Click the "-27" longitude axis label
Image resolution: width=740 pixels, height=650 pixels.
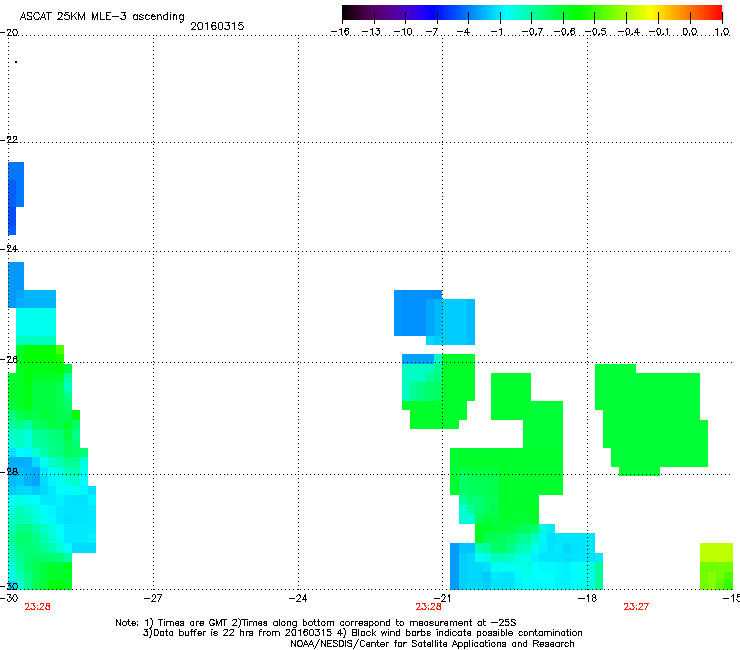[x=153, y=598]
